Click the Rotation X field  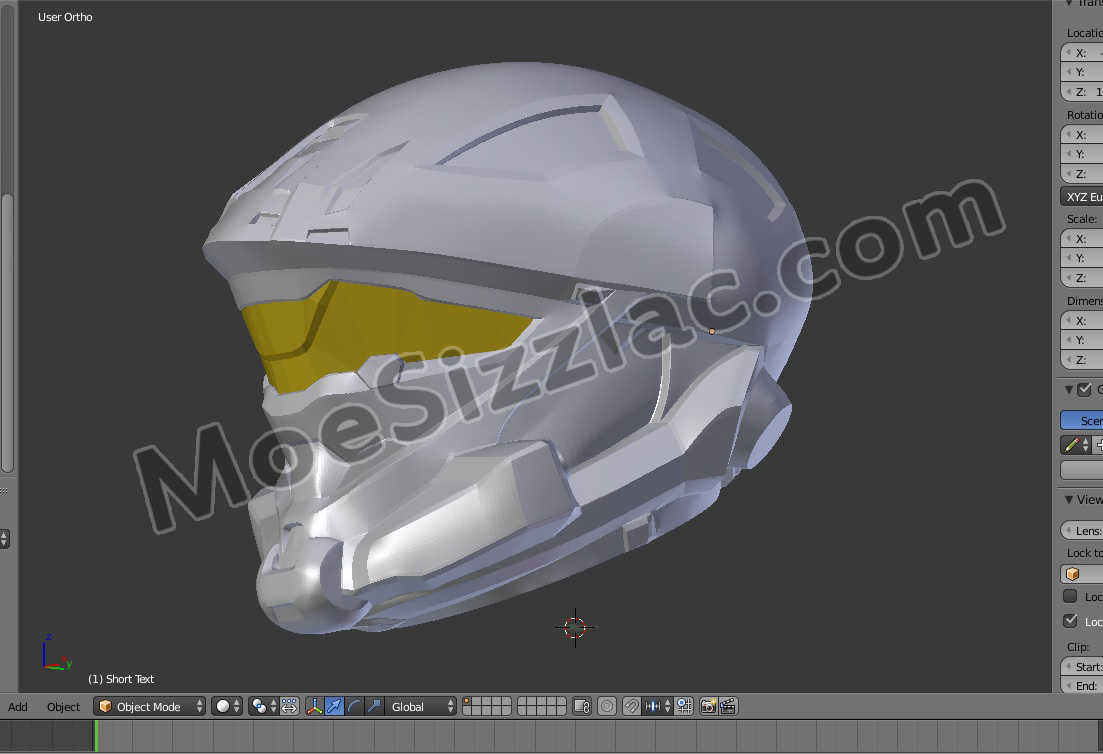point(1082,134)
